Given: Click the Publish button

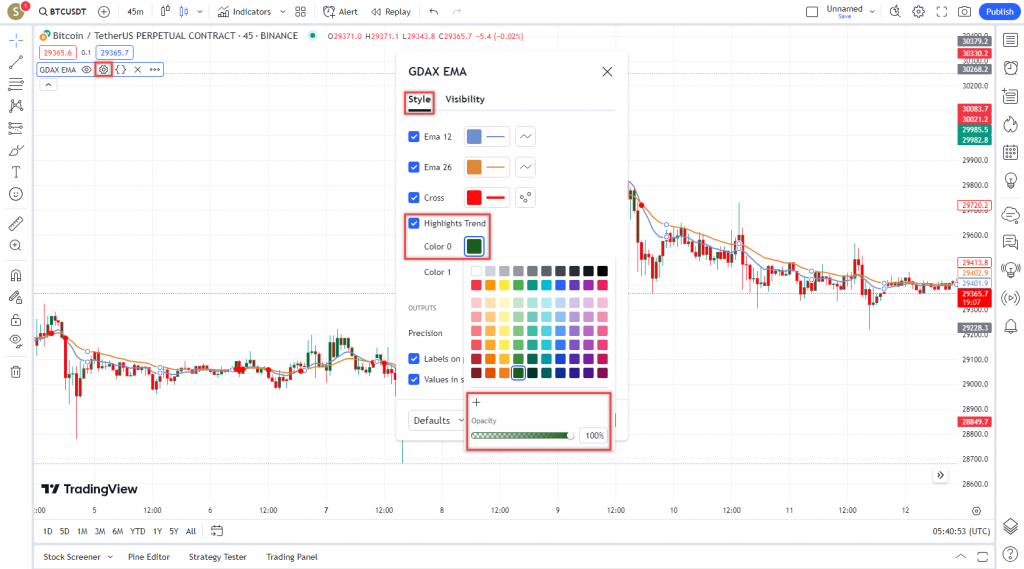Looking at the screenshot, I should click(x=999, y=12).
